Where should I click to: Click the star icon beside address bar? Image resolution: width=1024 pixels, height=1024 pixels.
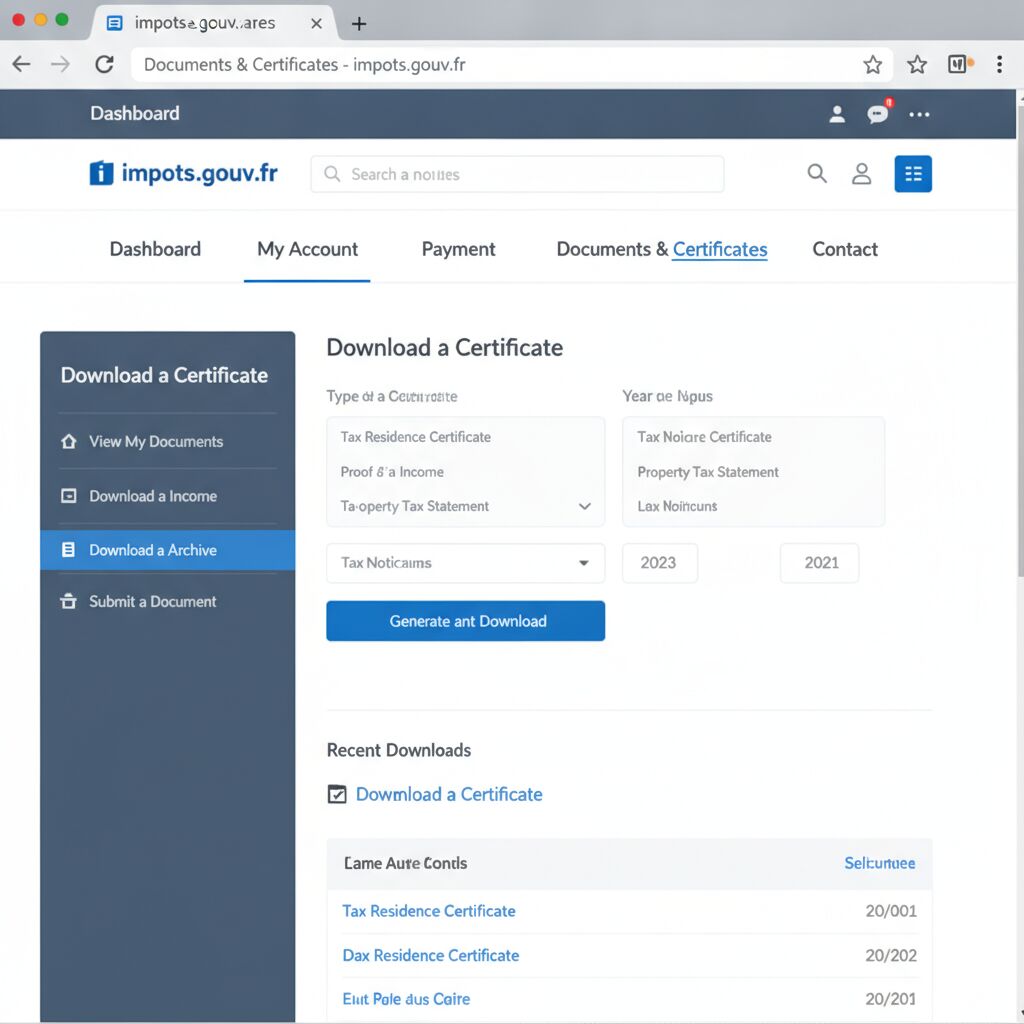917,65
